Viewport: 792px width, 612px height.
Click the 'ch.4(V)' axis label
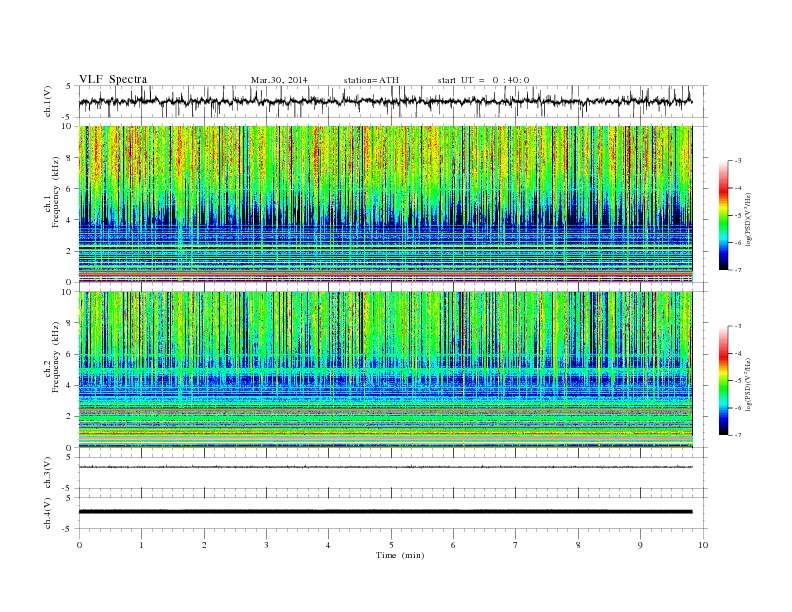(48, 513)
